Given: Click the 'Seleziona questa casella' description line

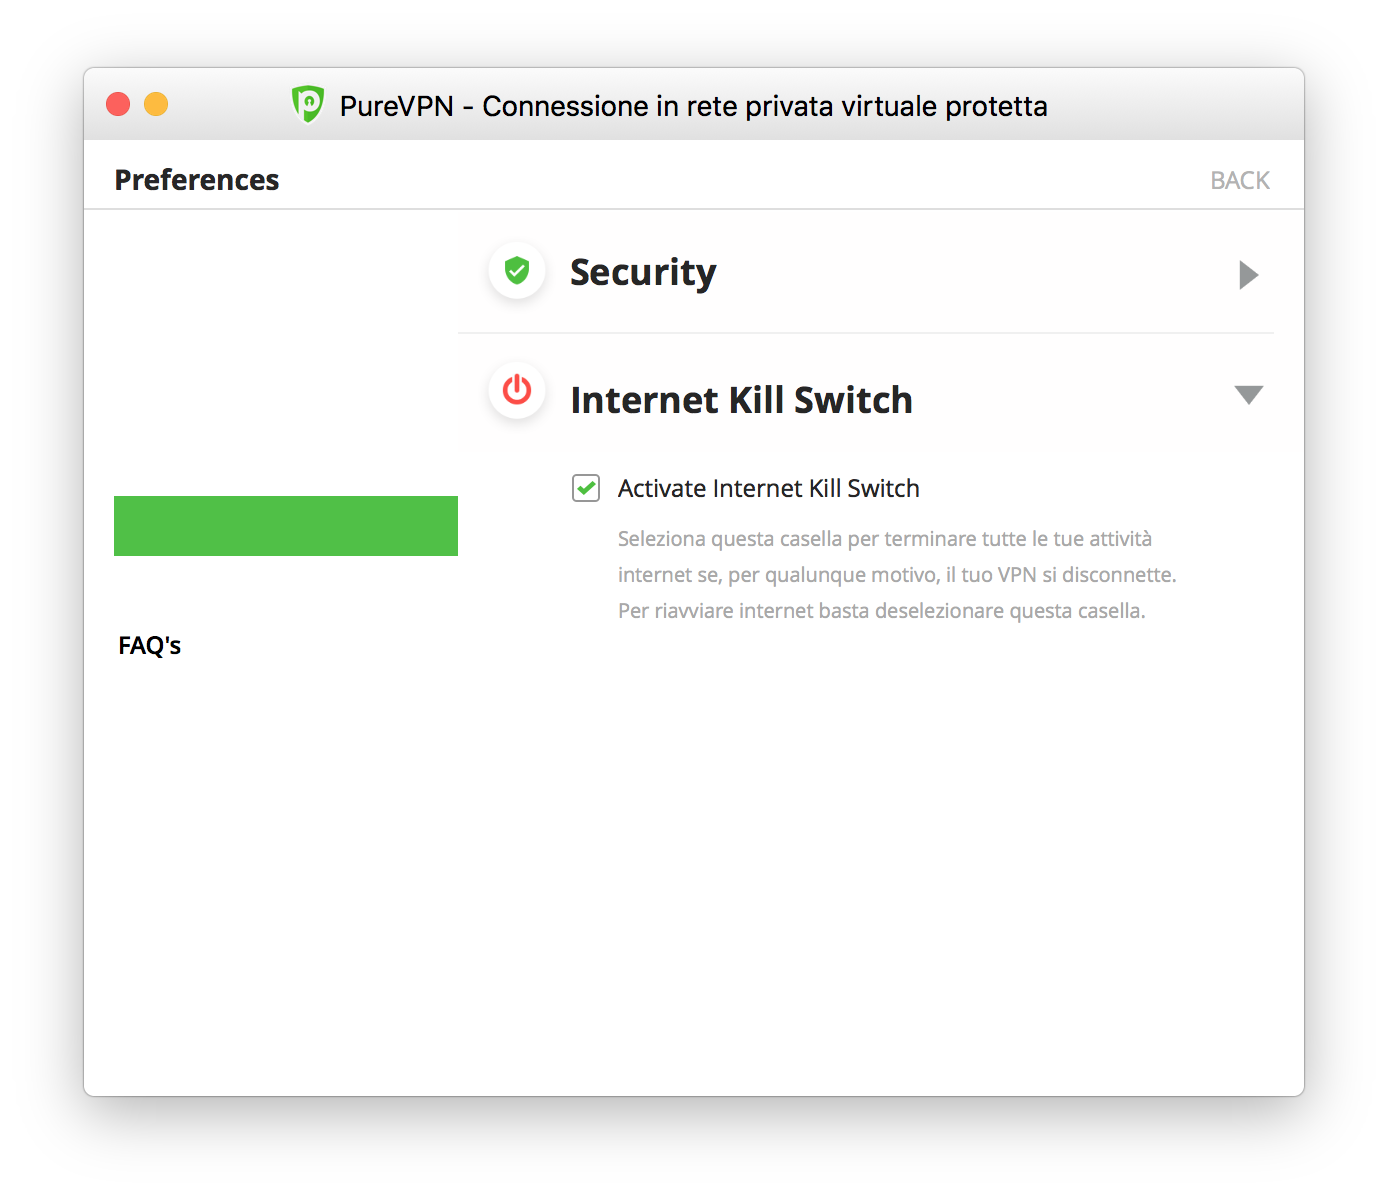Looking at the screenshot, I should [x=885, y=539].
